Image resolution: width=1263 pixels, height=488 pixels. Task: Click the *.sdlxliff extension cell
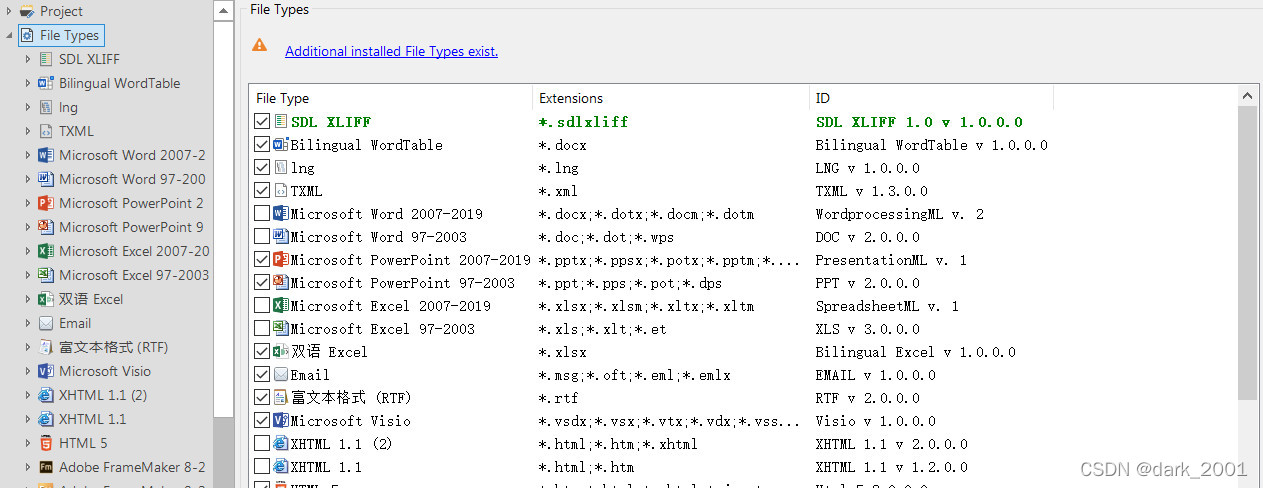click(583, 122)
